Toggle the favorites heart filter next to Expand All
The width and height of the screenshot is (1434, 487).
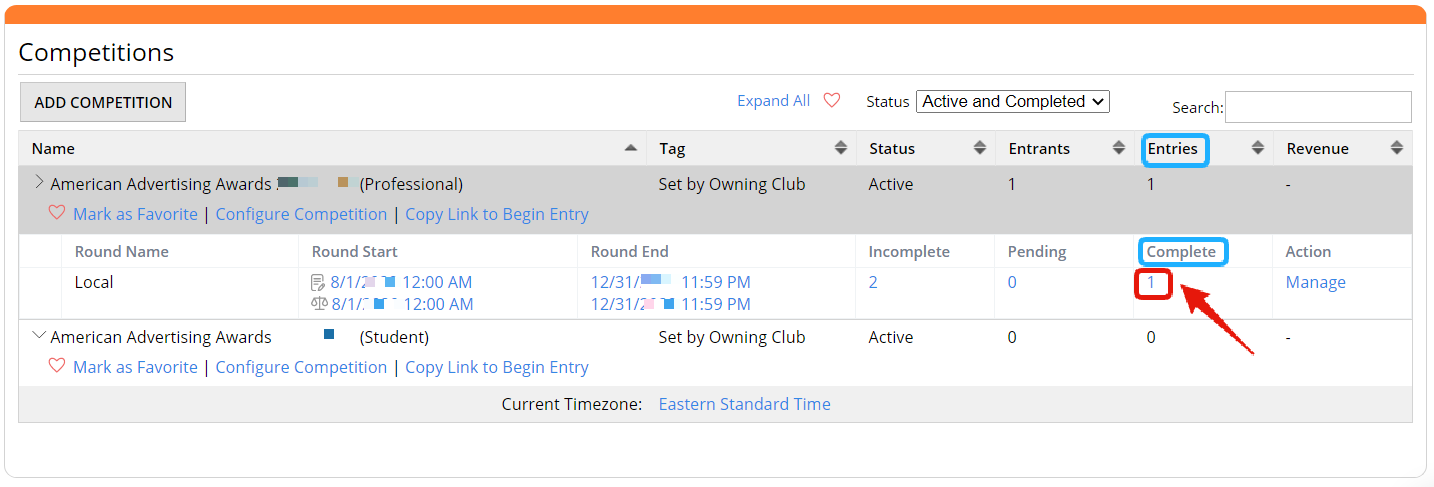pos(832,100)
